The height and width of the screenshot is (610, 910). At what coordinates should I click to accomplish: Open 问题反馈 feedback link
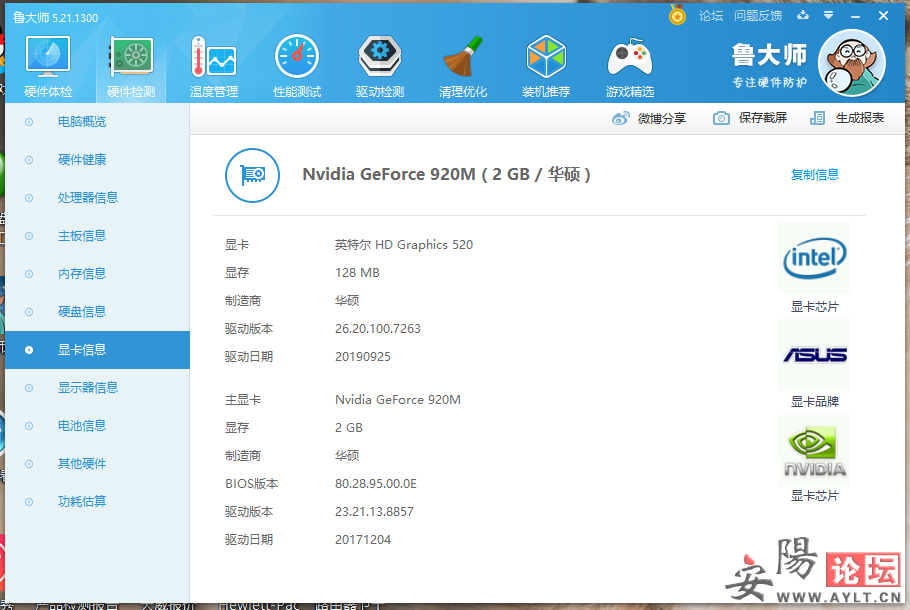[x=758, y=16]
